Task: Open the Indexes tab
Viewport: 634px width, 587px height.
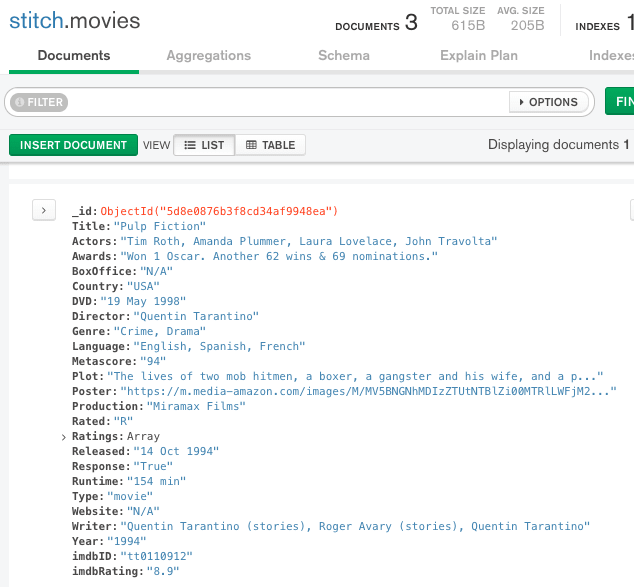Action: pos(611,56)
